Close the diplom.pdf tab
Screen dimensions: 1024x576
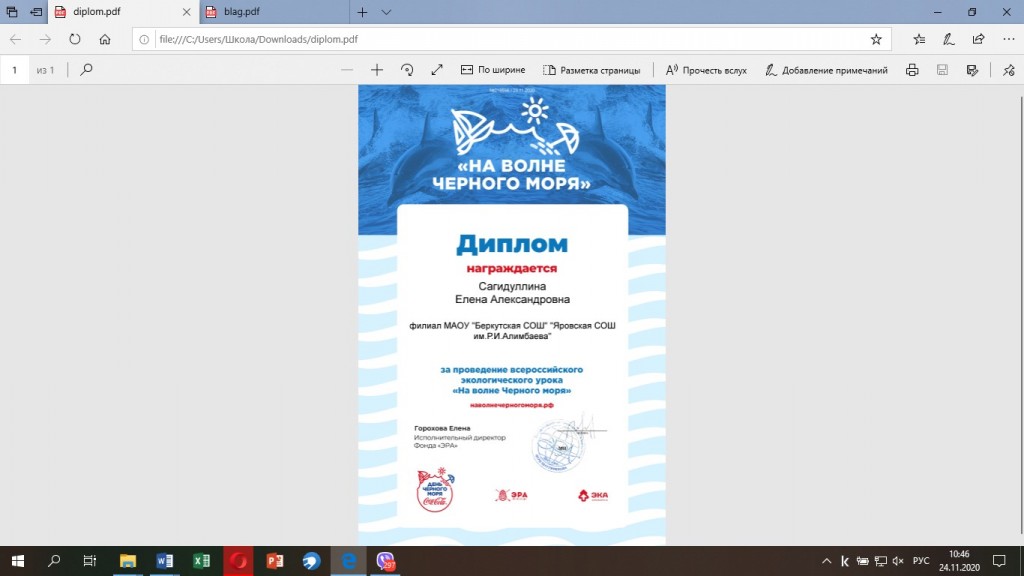click(x=185, y=12)
